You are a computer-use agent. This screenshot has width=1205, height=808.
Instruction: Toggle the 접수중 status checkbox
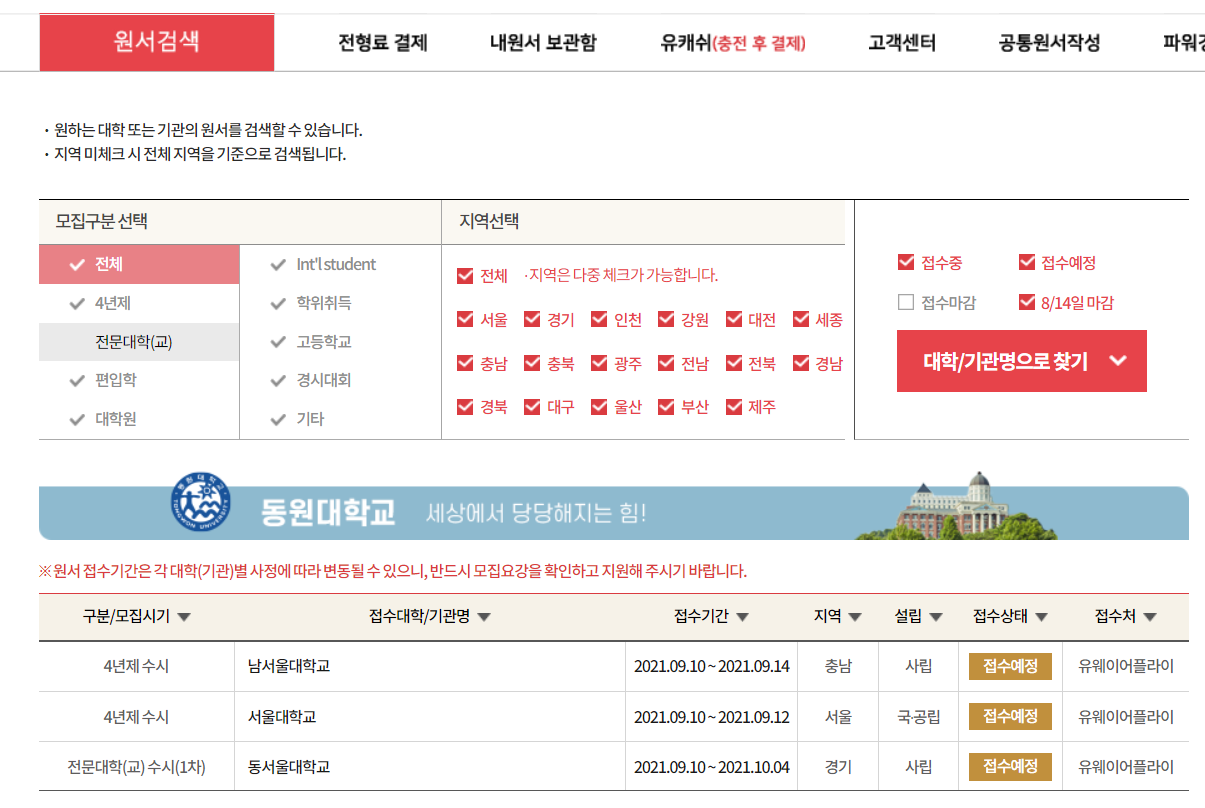tap(906, 262)
